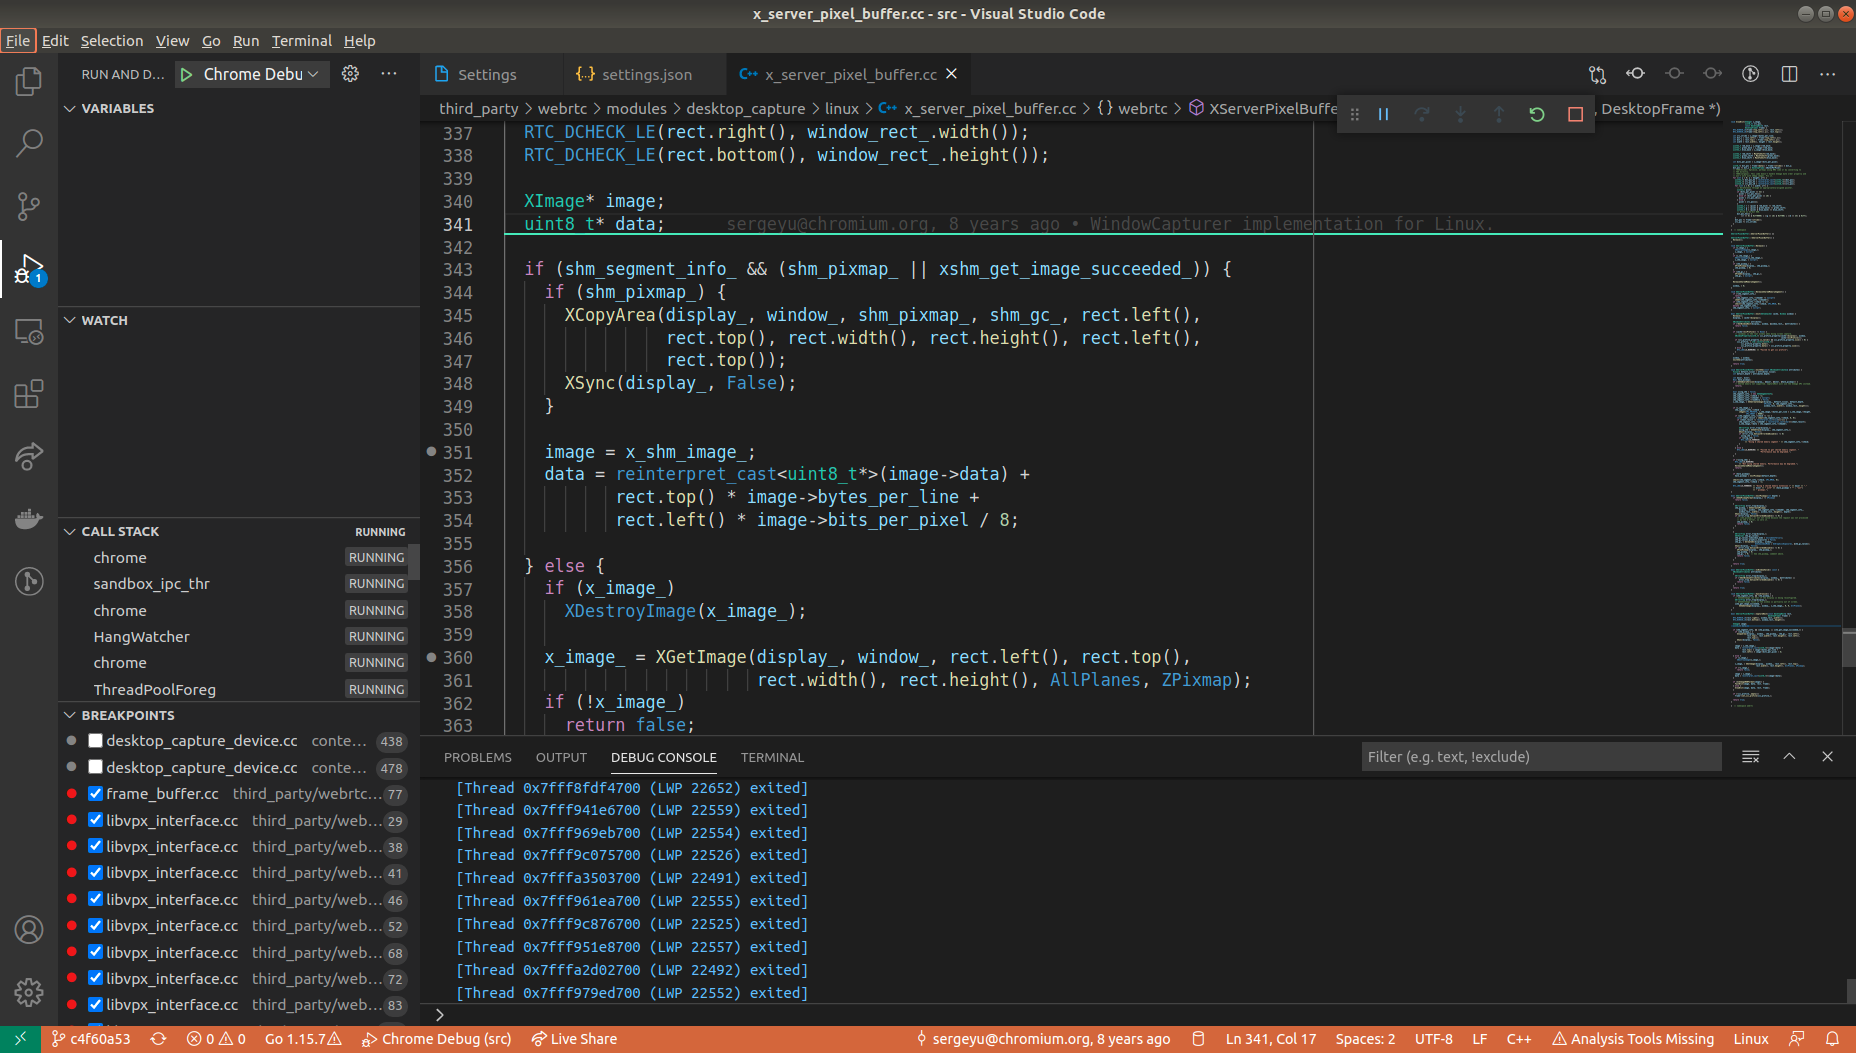The image size is (1856, 1053).
Task: Close the bottom panel
Action: pyautogui.click(x=1828, y=757)
